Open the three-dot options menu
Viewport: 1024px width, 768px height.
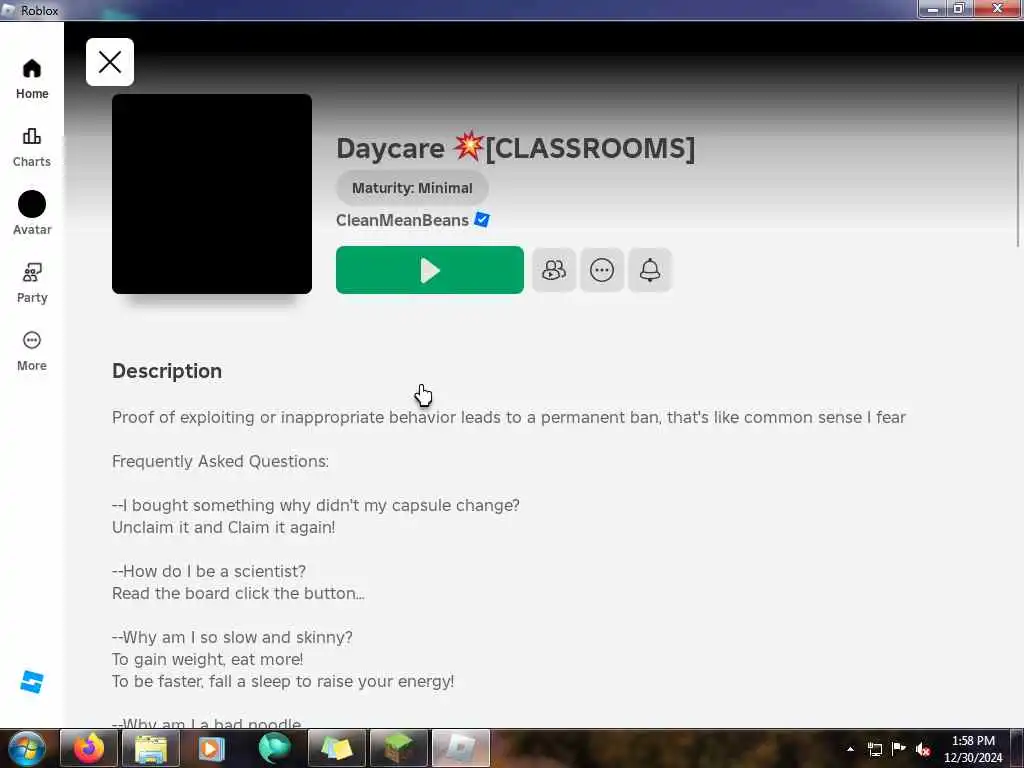pos(601,270)
